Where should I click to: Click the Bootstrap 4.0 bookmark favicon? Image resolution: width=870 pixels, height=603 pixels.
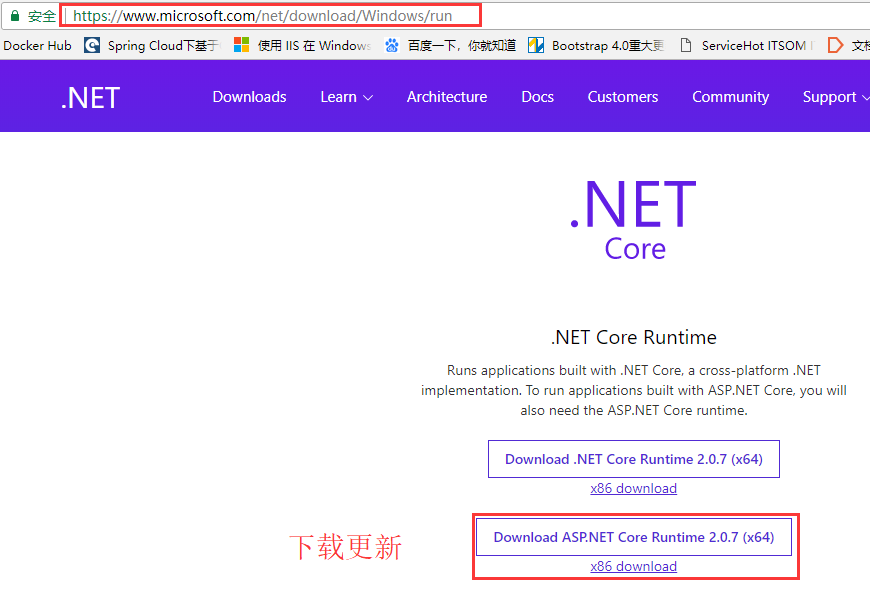[535, 45]
